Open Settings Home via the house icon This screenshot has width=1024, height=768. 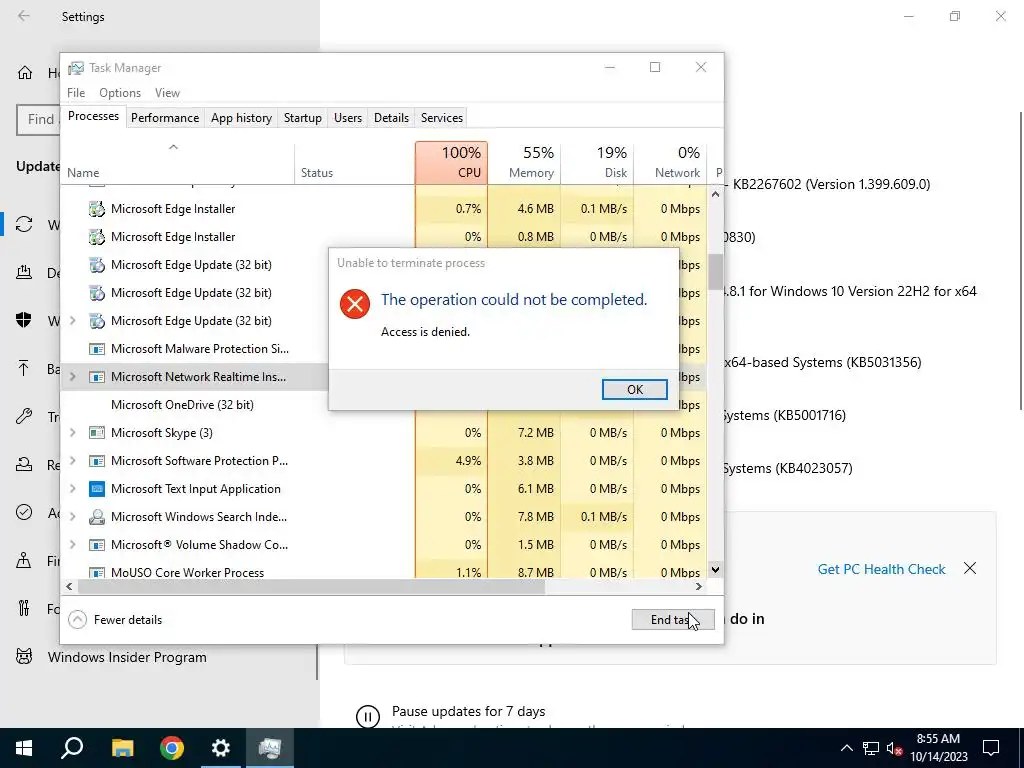click(x=25, y=72)
